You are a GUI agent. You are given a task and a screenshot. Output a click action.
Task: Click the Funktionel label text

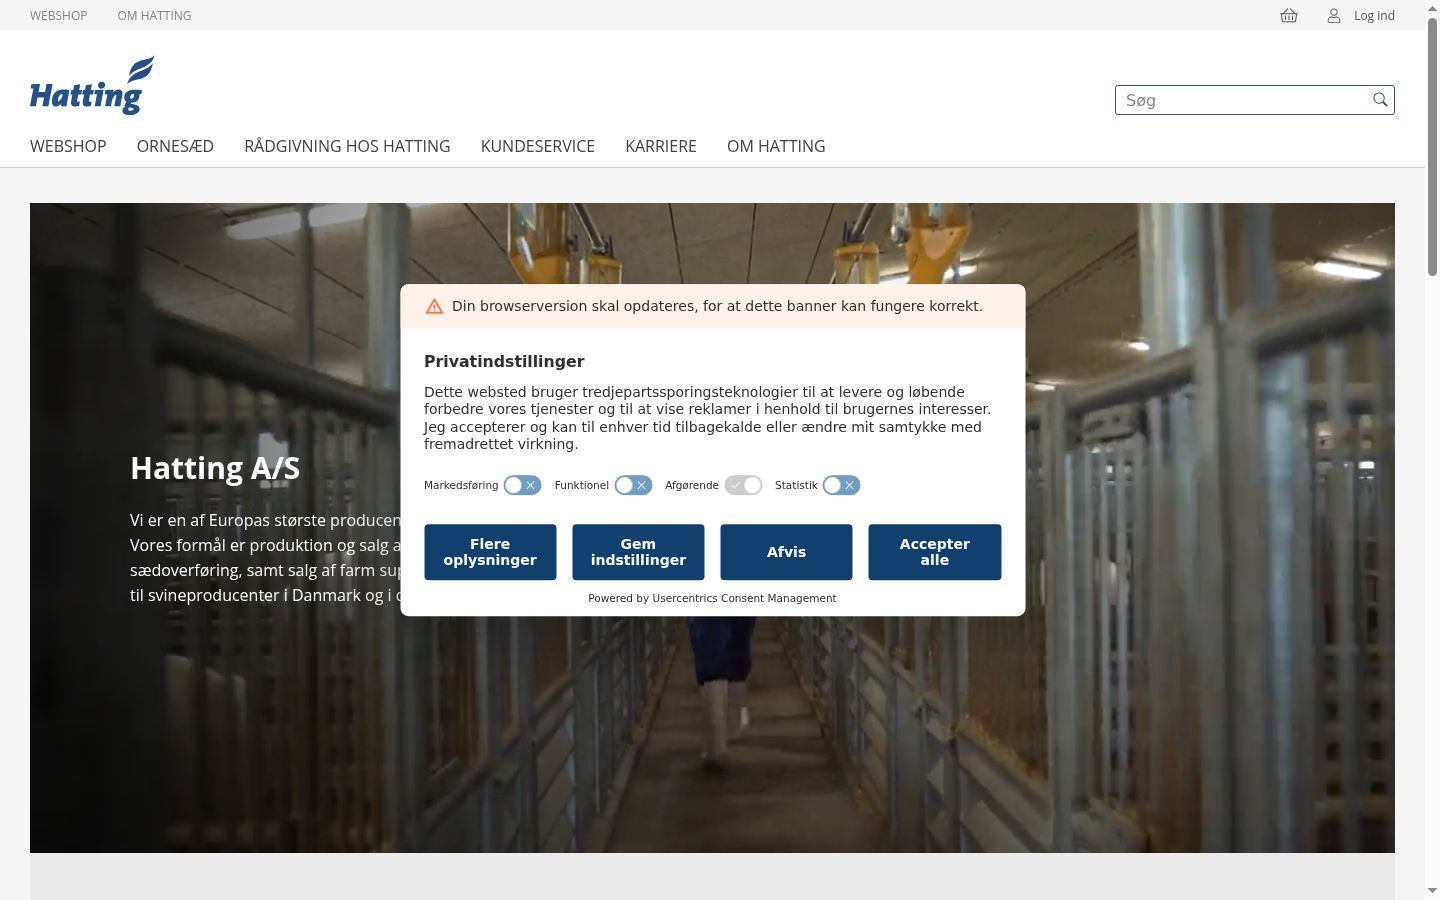(582, 485)
